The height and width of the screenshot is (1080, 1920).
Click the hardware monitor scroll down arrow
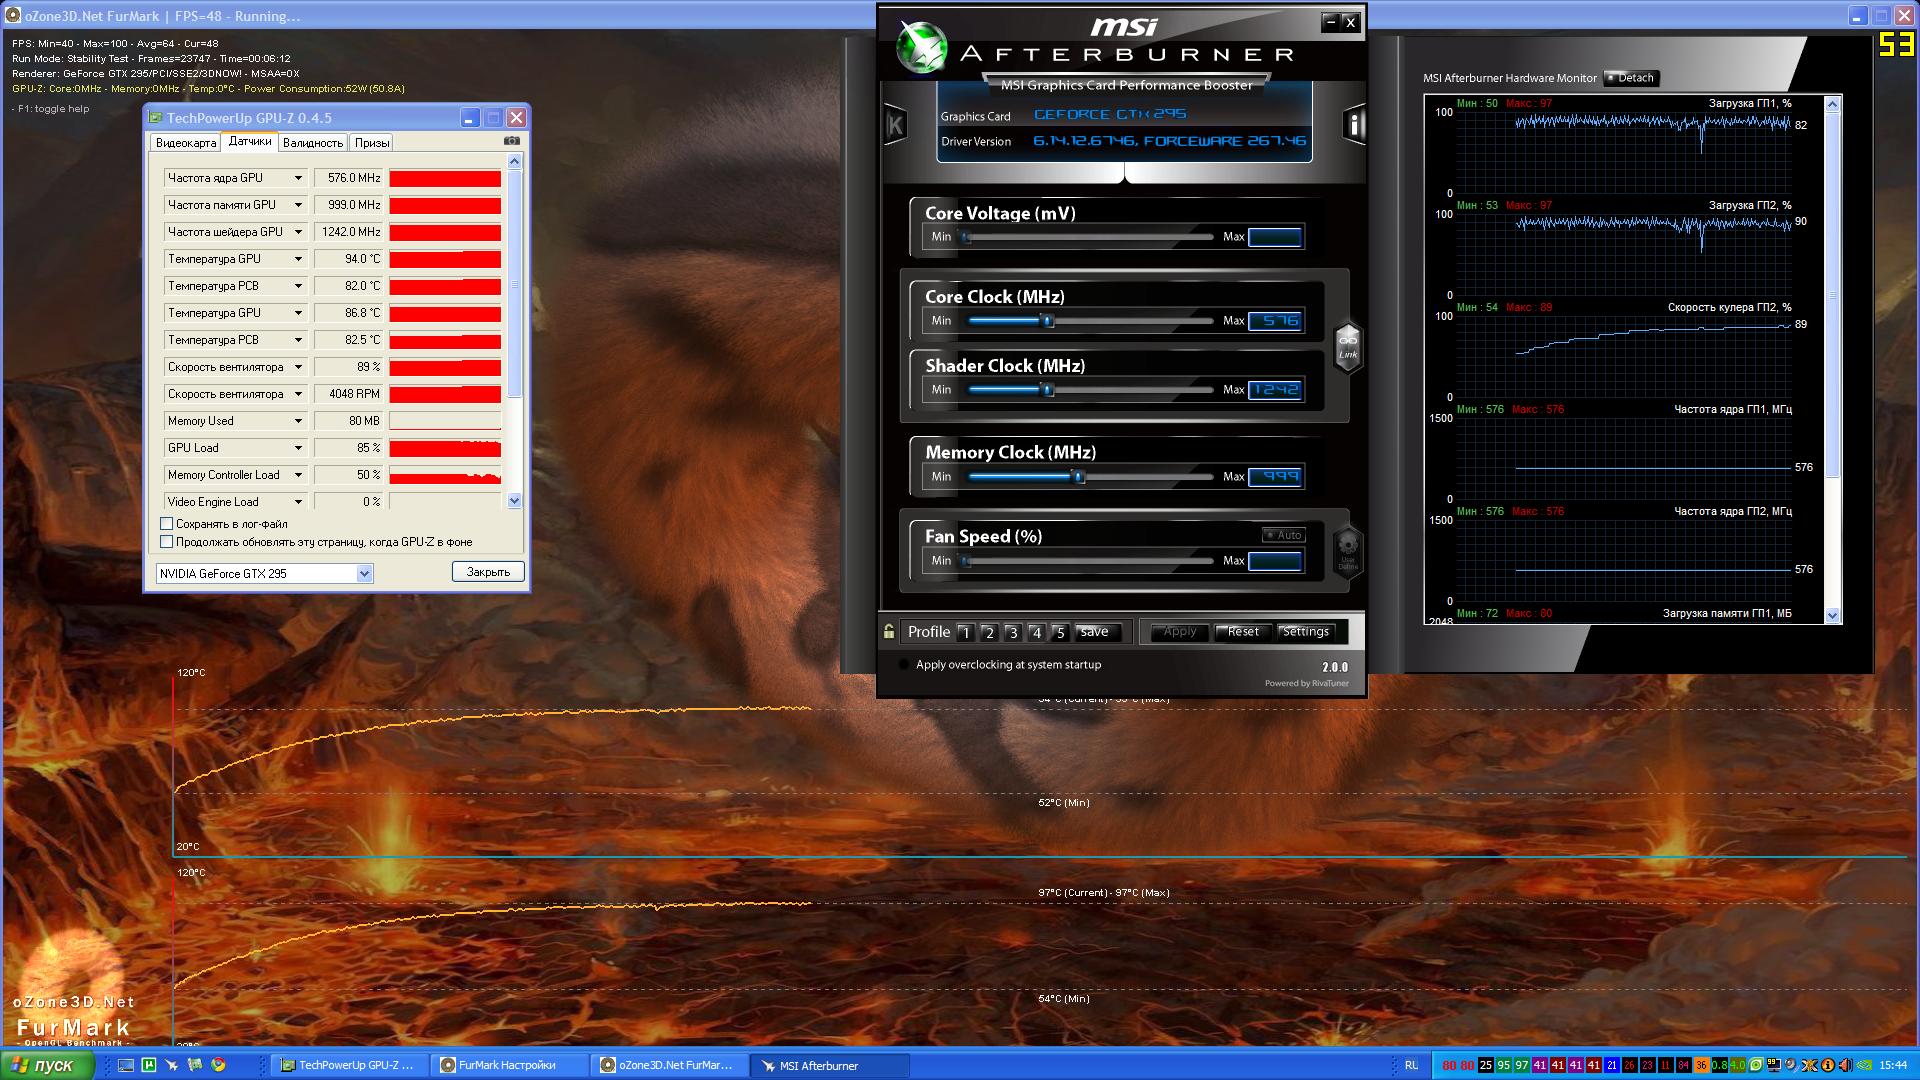click(x=1833, y=616)
